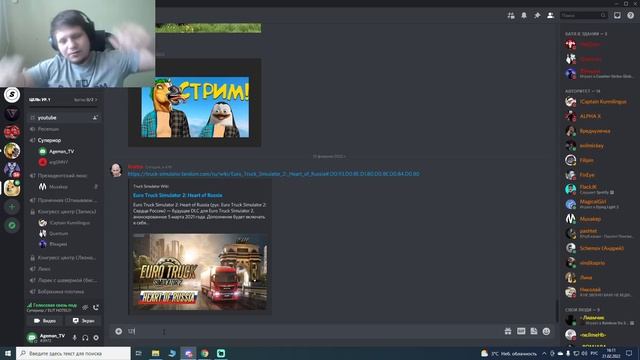Open File Explorer from taskbar
640x360 pixels.
[156, 353]
